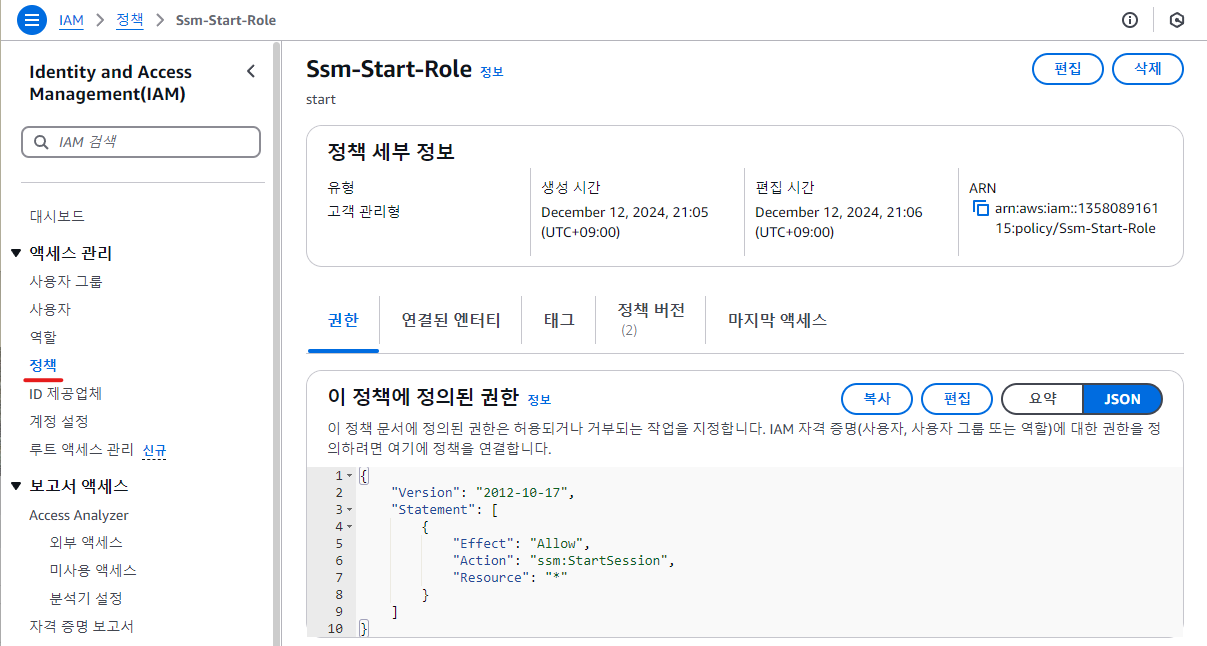Click the "Allow" effect value
Image resolution: width=1207 pixels, height=646 pixels.
(558, 544)
